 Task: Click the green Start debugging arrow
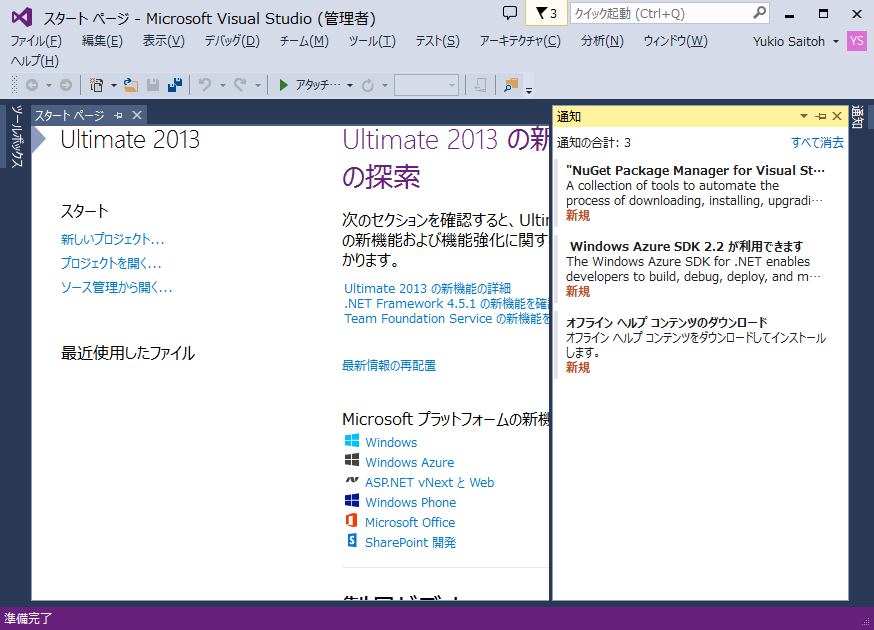[x=284, y=86]
